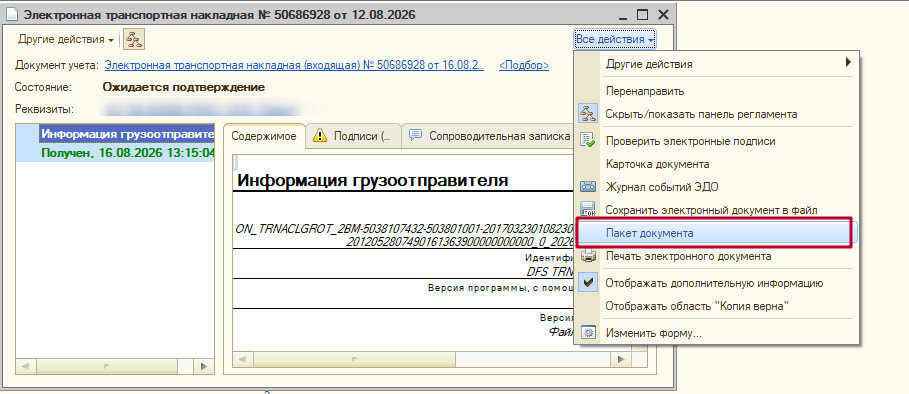This screenshot has width=909, height=394.
Task: Choose Проверить электронные подписи
Action: [716, 141]
